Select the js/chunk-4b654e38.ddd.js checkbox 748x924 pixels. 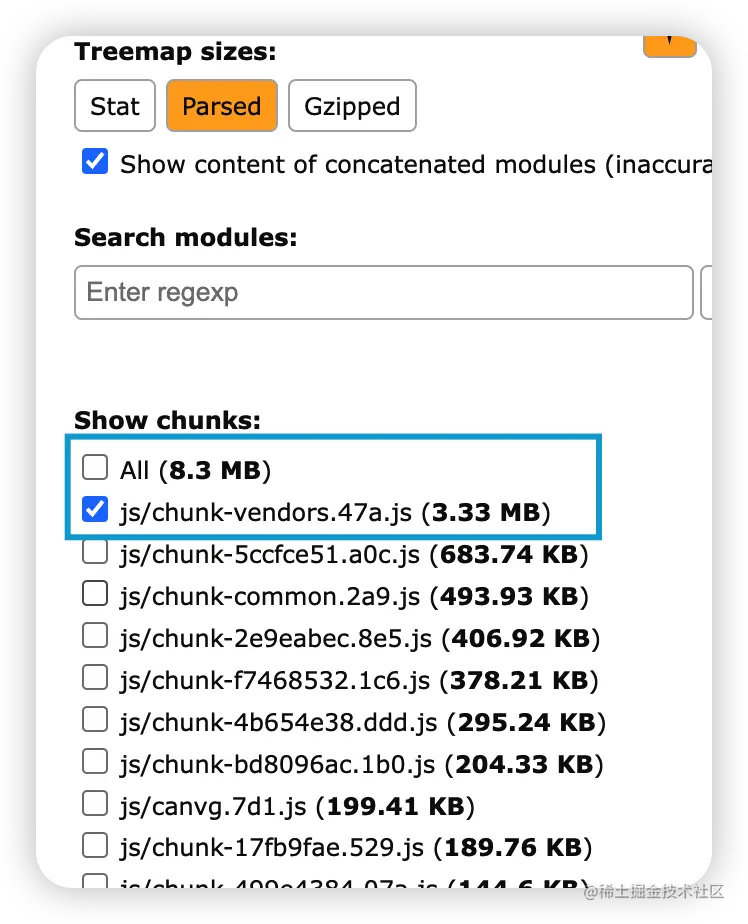95,720
